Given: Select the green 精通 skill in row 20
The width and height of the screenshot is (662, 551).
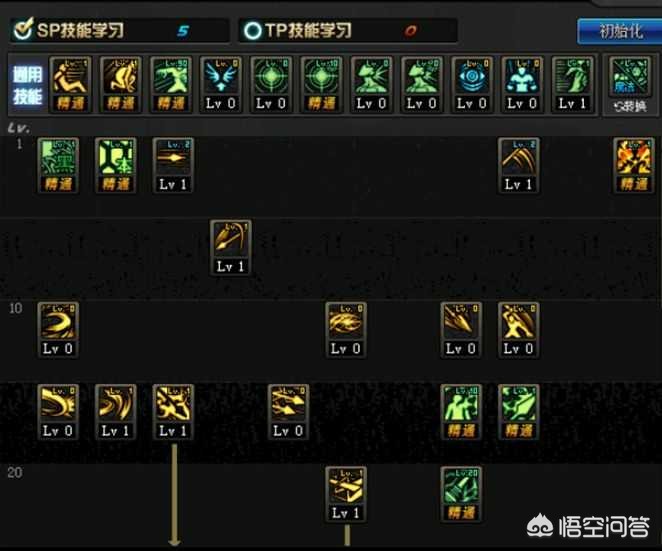Looking at the screenshot, I should tap(461, 494).
